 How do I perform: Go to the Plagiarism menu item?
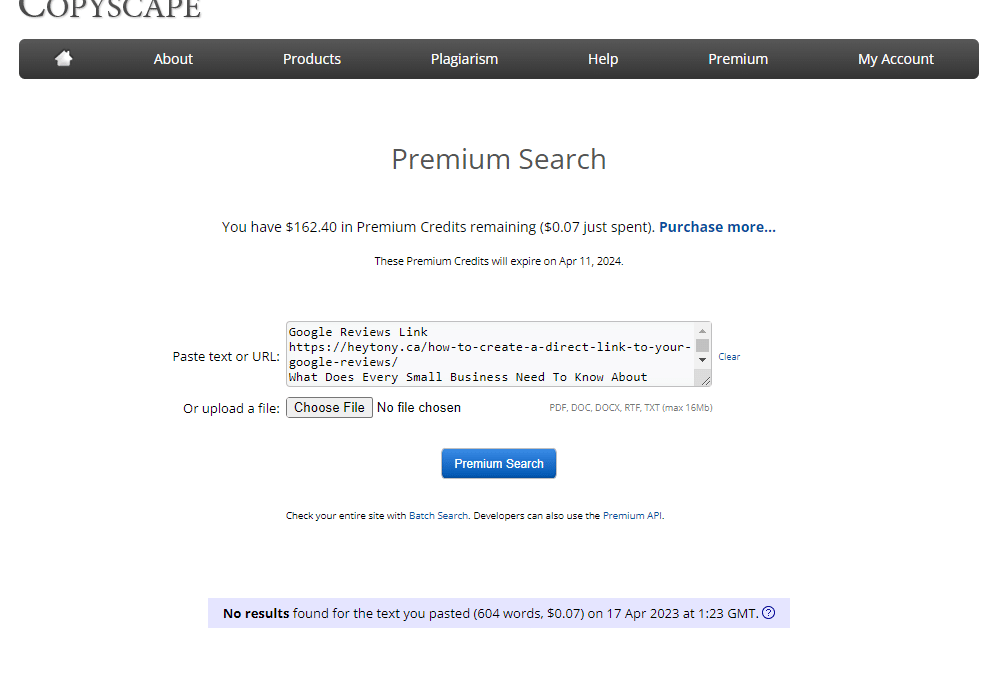[x=464, y=59]
